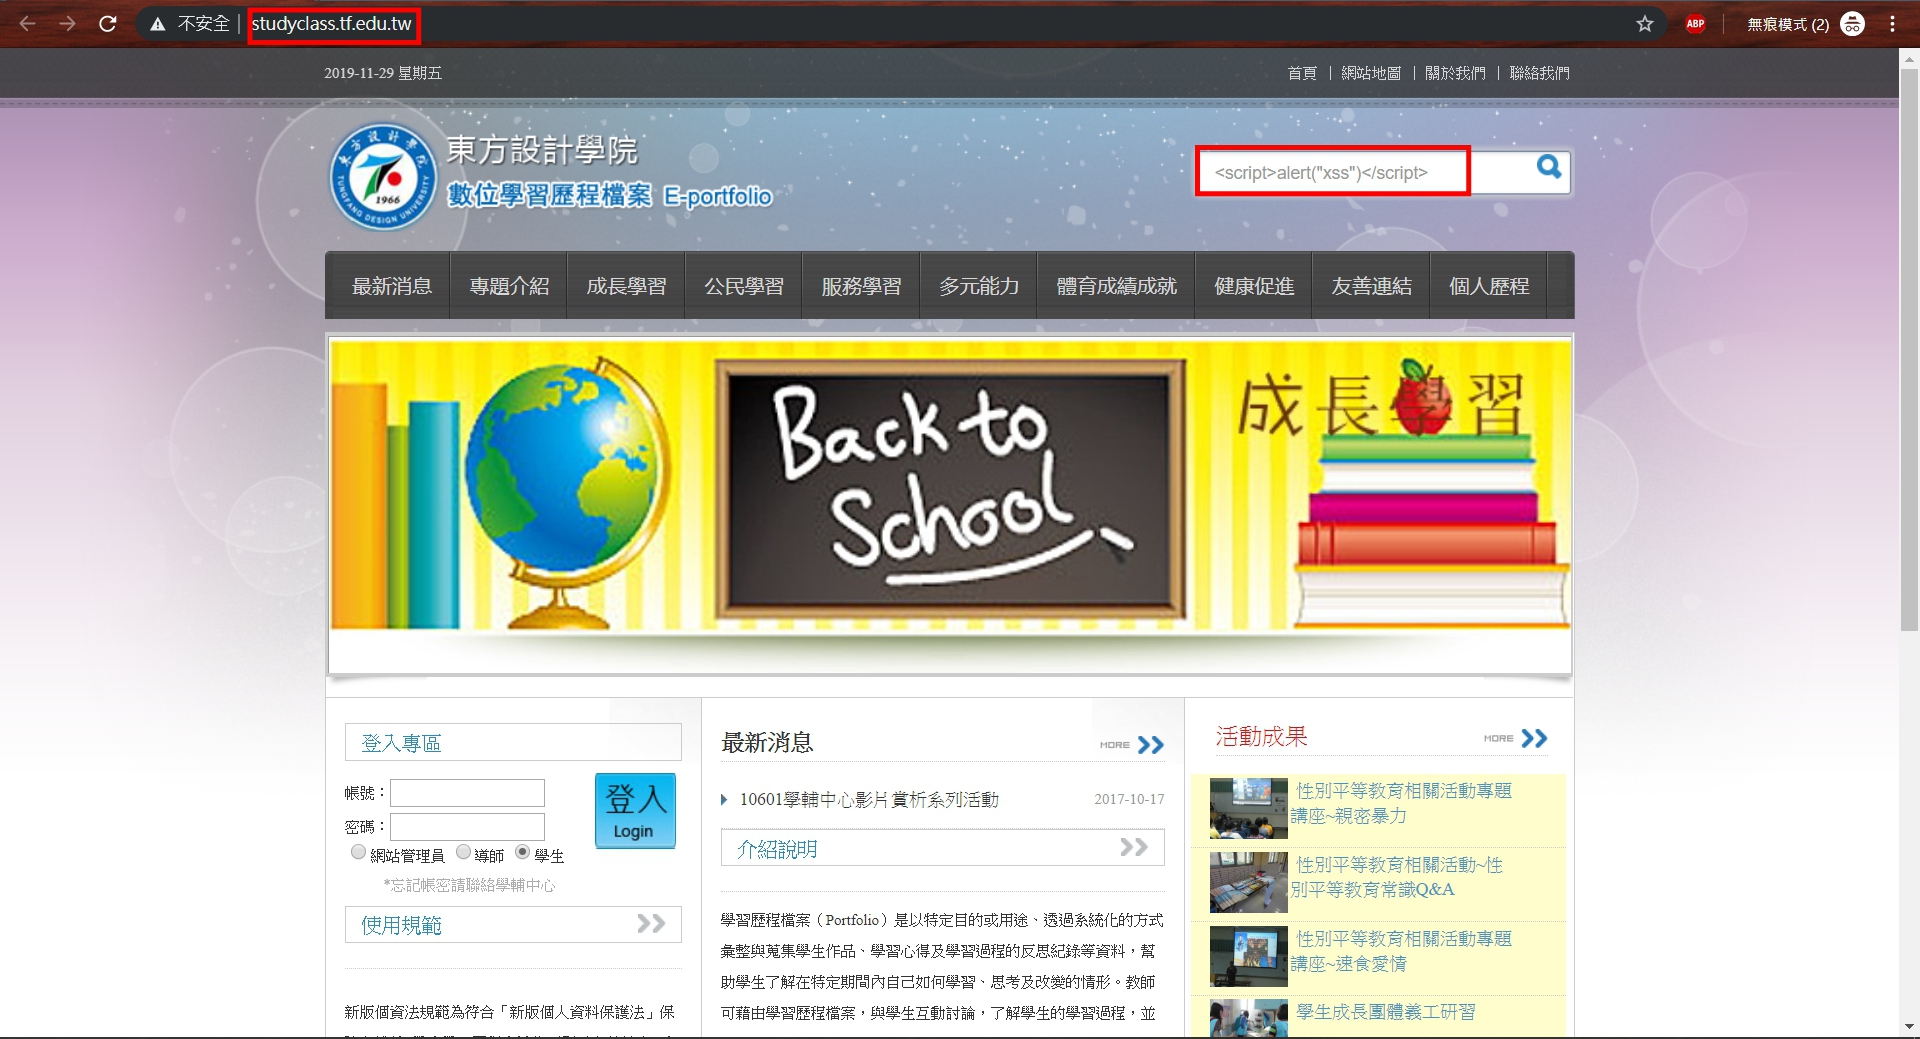Screen dimensions: 1920x1039
Task: Click the date text 2019-11-29 星期五
Action: (383, 73)
